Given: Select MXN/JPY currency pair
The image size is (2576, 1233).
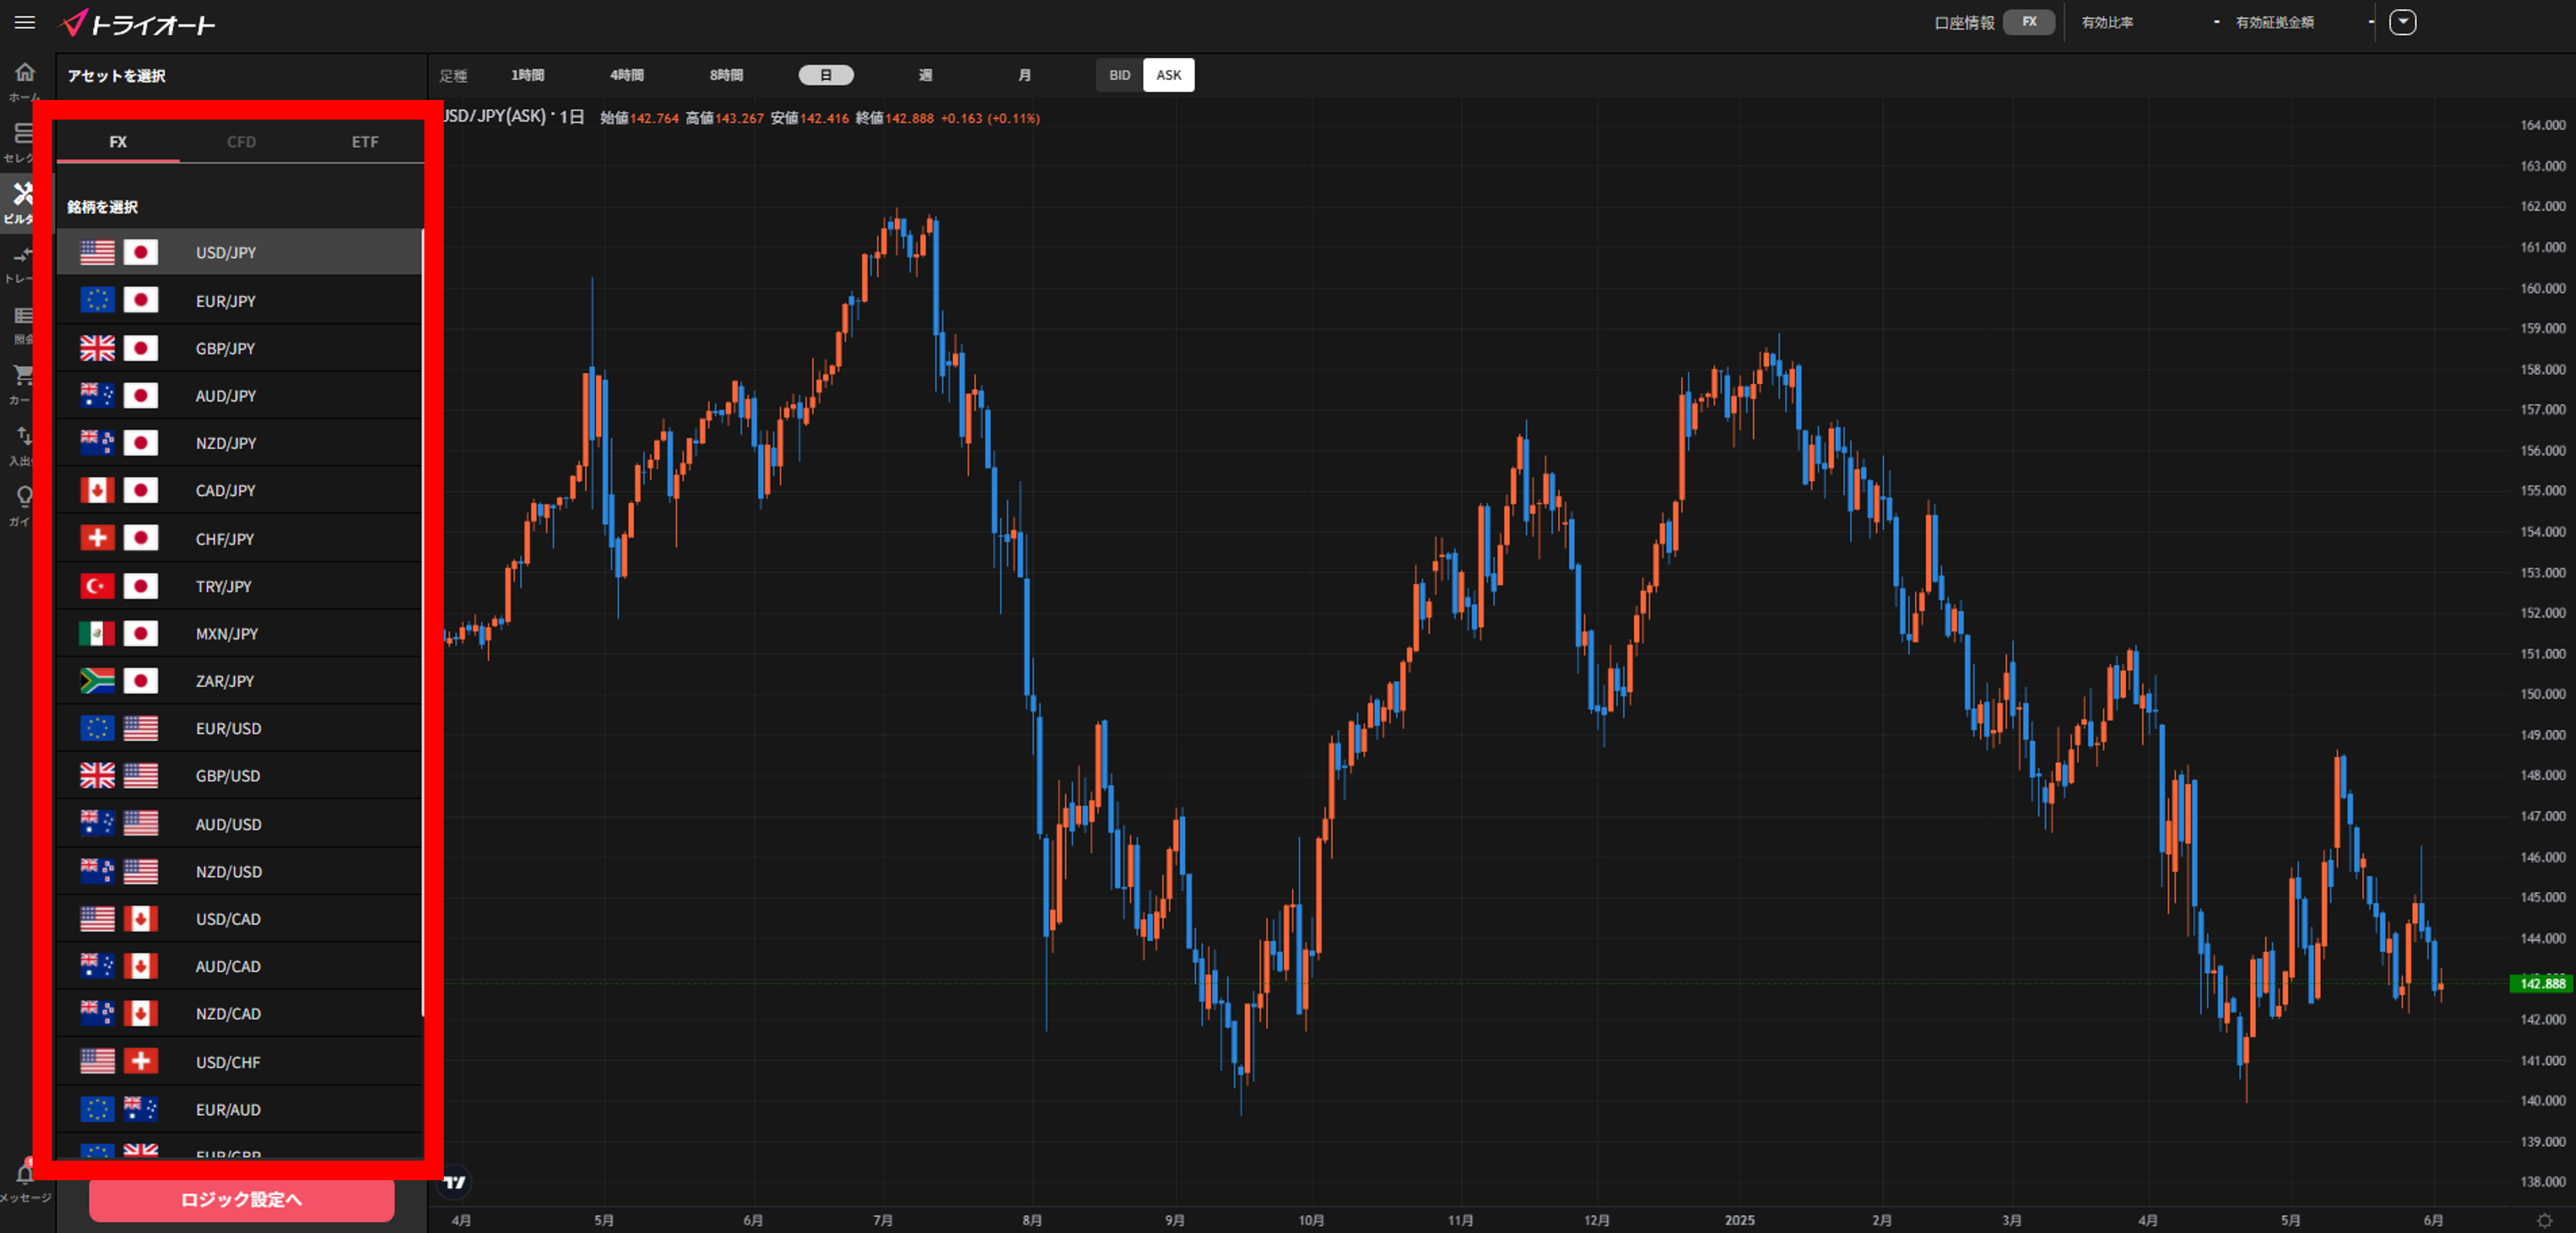Looking at the screenshot, I should pos(239,633).
